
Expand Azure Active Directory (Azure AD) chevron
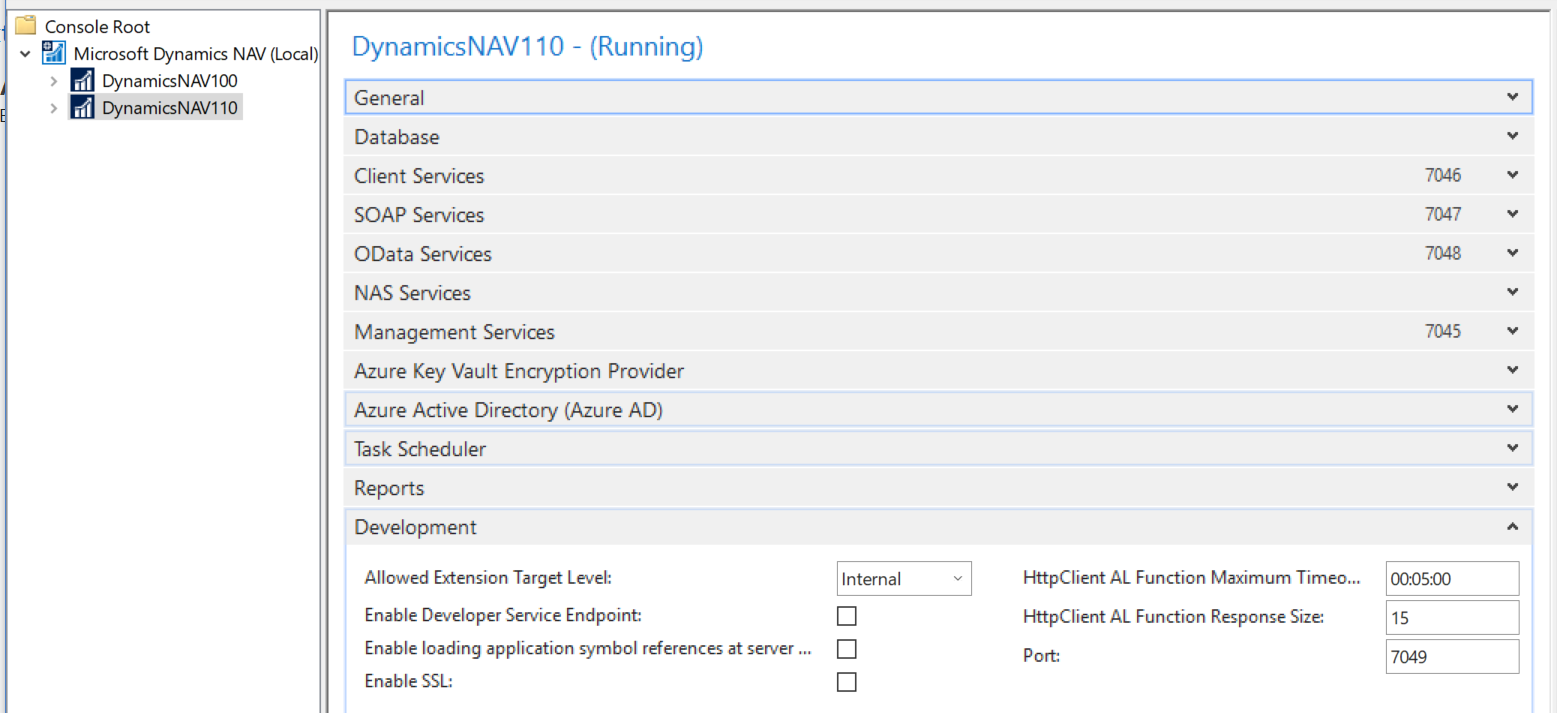(1512, 409)
